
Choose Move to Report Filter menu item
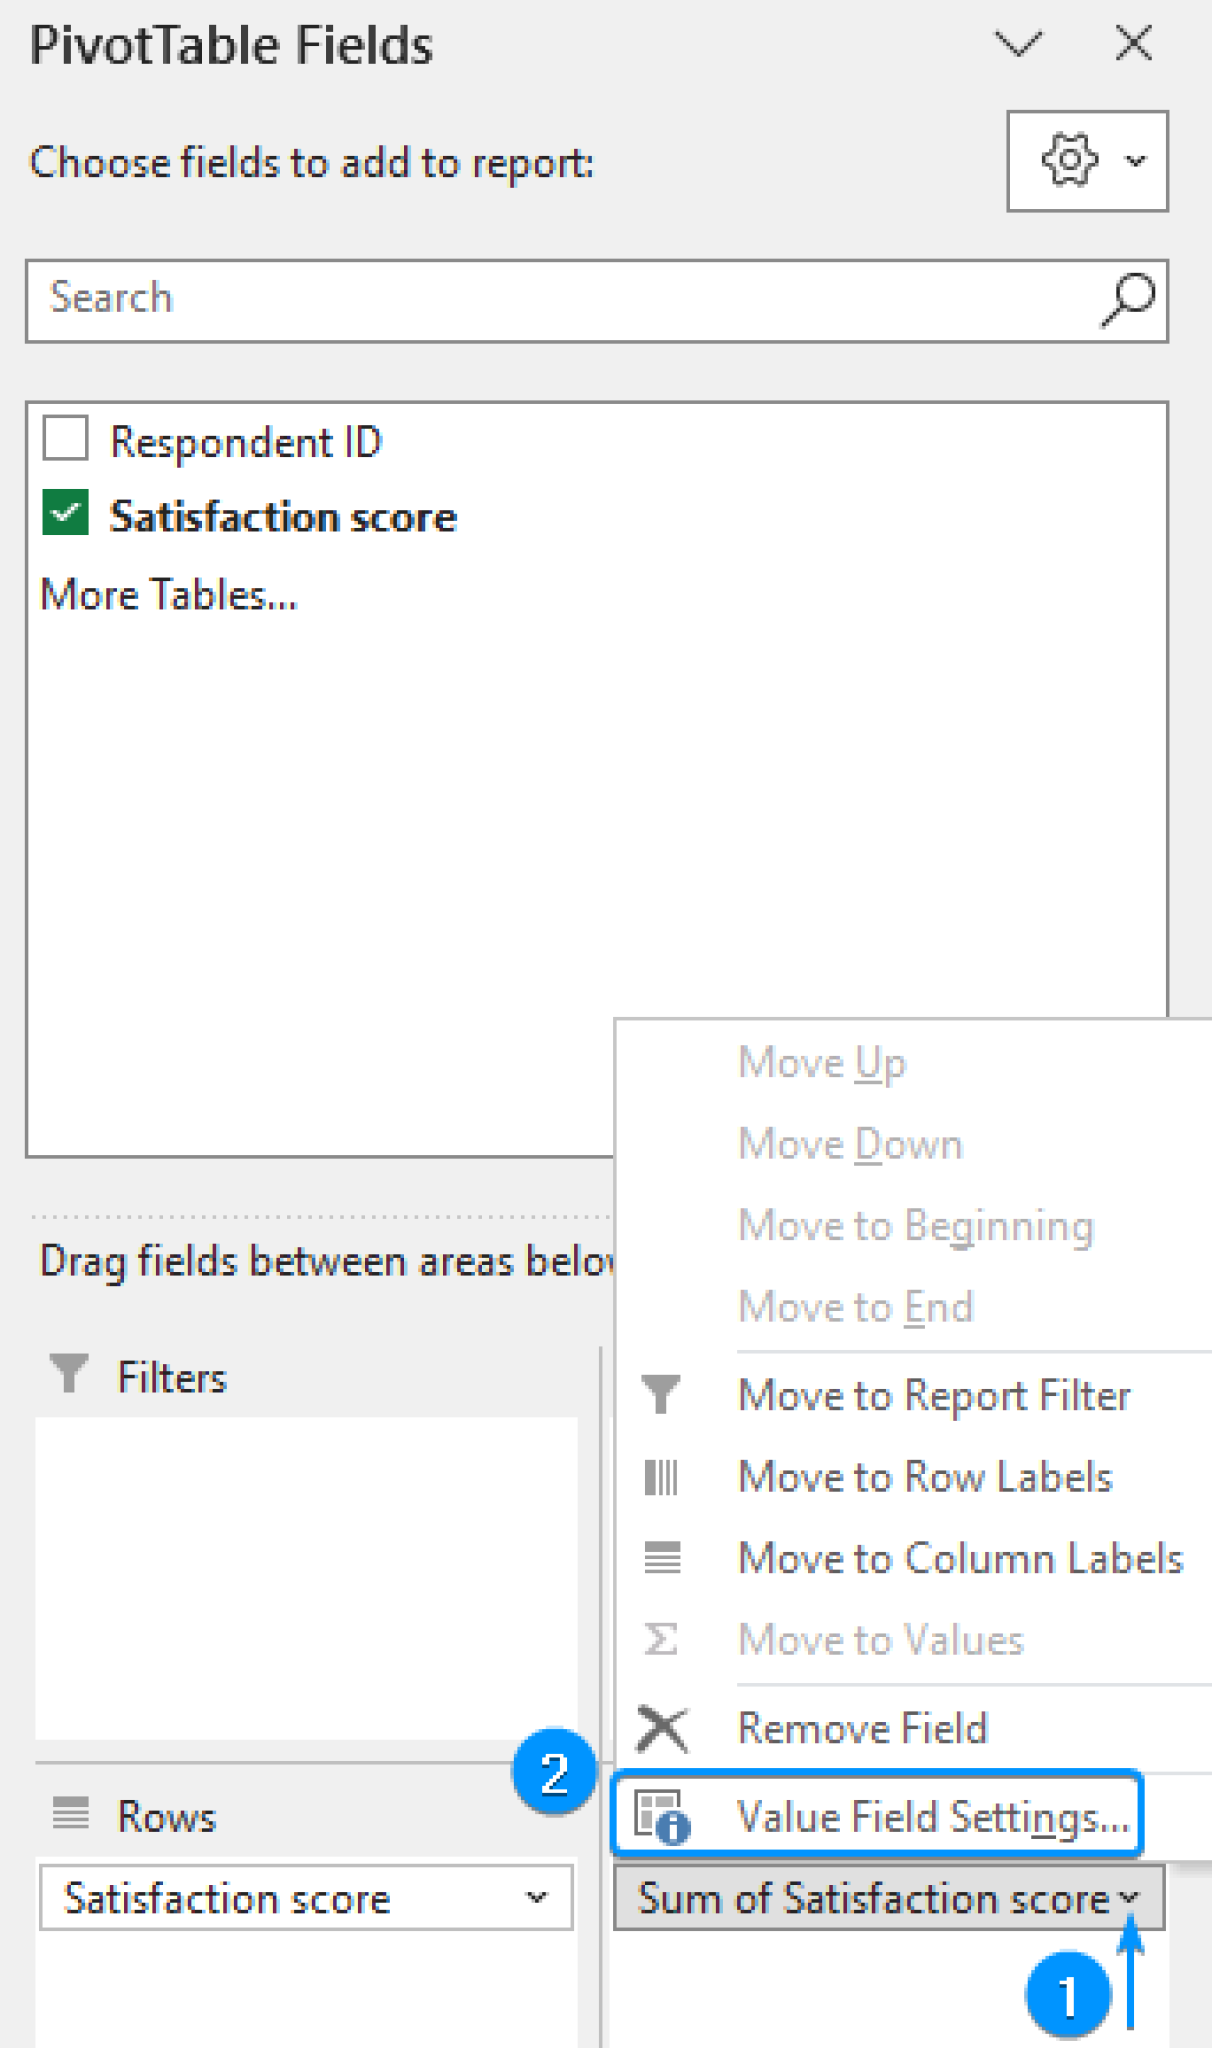pos(934,1394)
